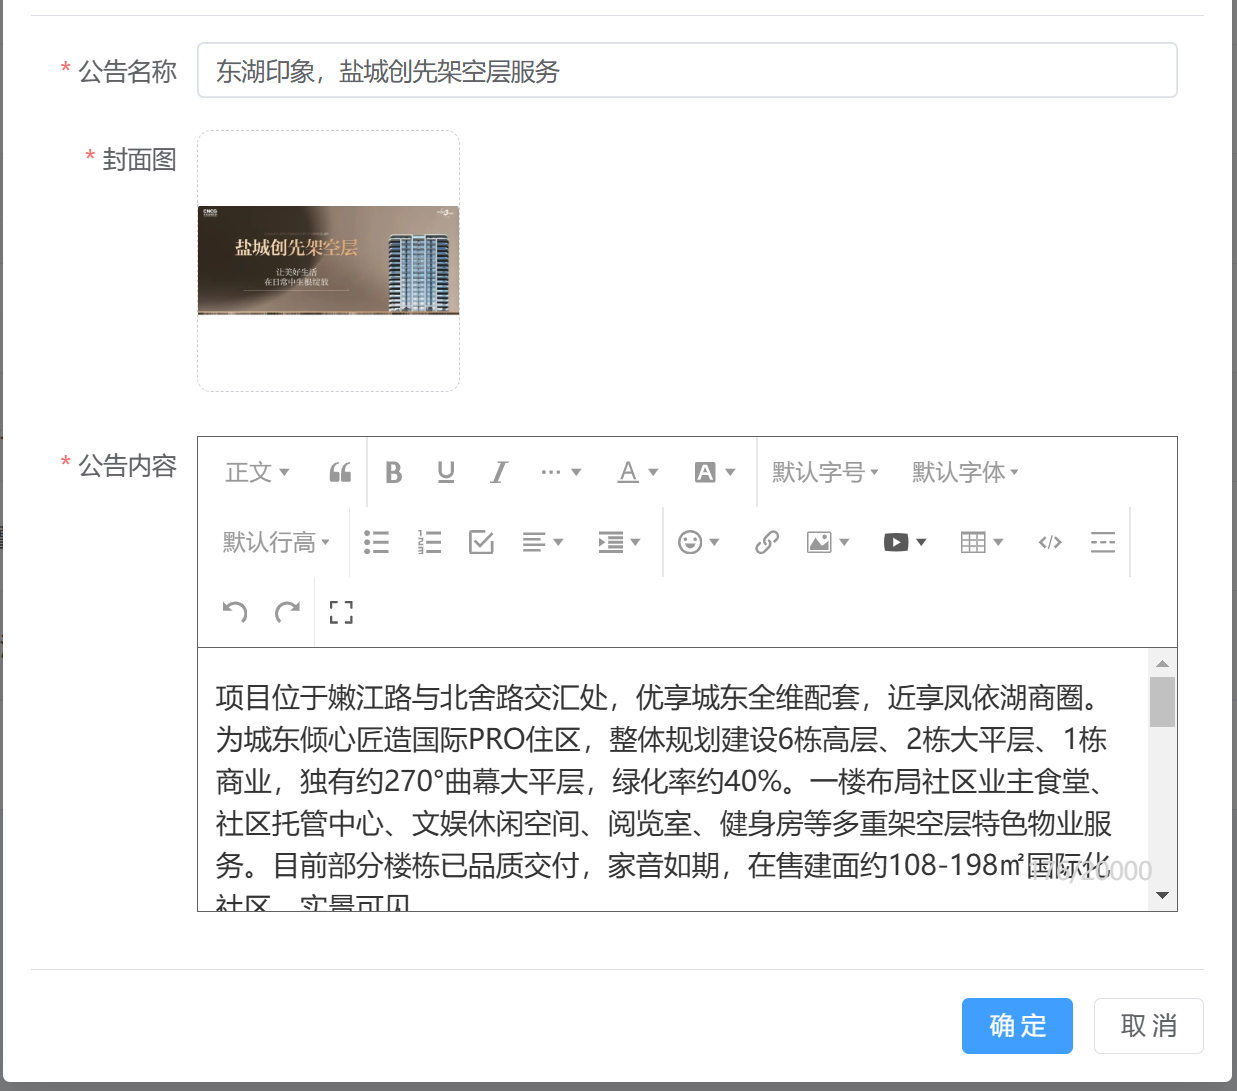The height and width of the screenshot is (1091, 1237).
Task: Insert a todo checkbox list
Action: tap(481, 542)
